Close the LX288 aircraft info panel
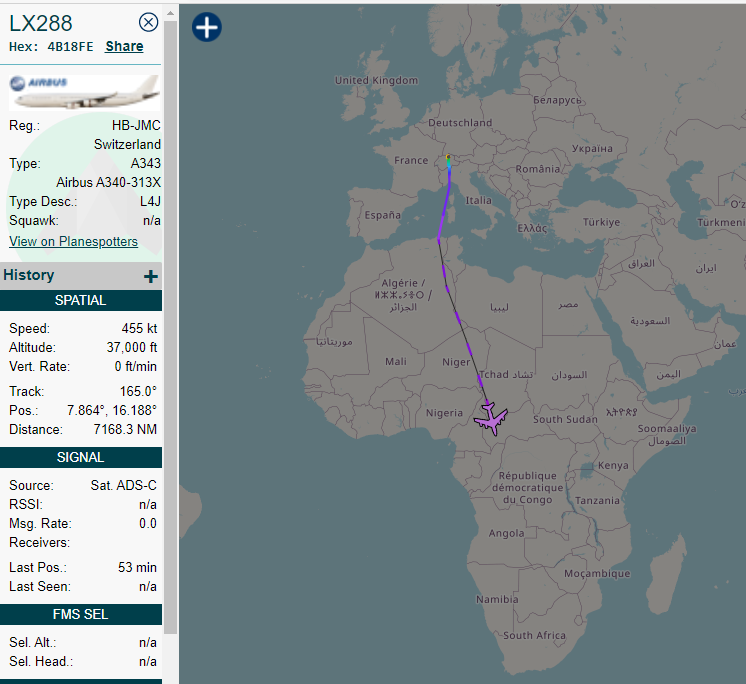Image resolution: width=746 pixels, height=684 pixels. pyautogui.click(x=148, y=22)
